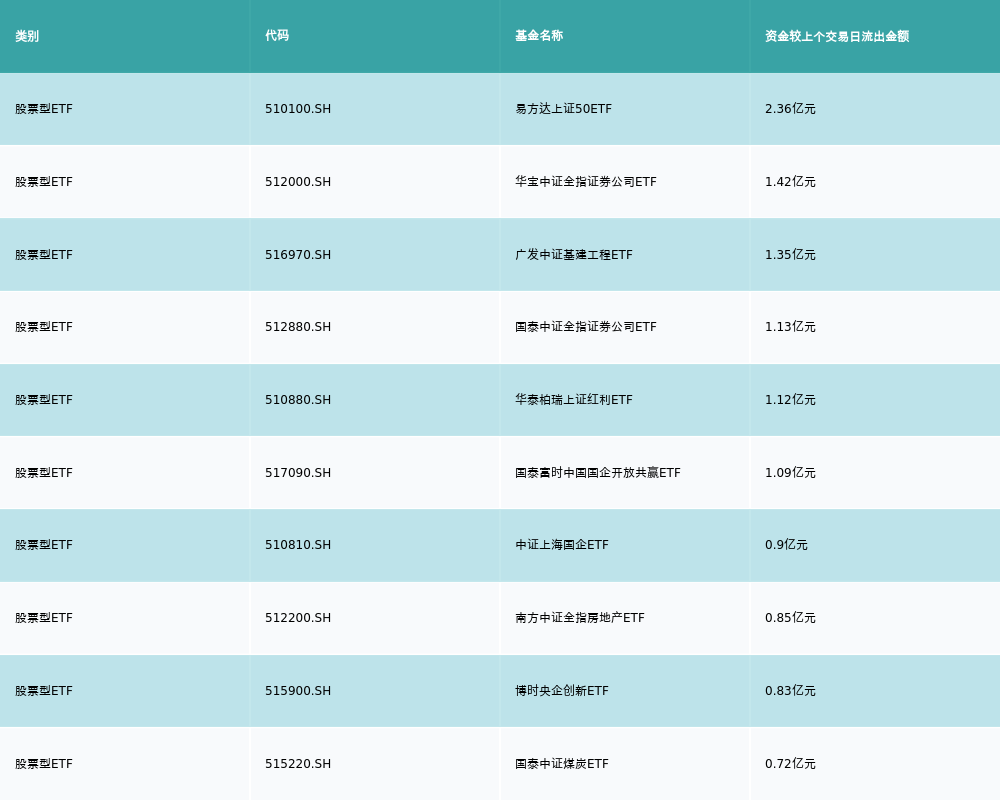
Task: Select outflow value 1.42亿元
Action: (x=790, y=182)
